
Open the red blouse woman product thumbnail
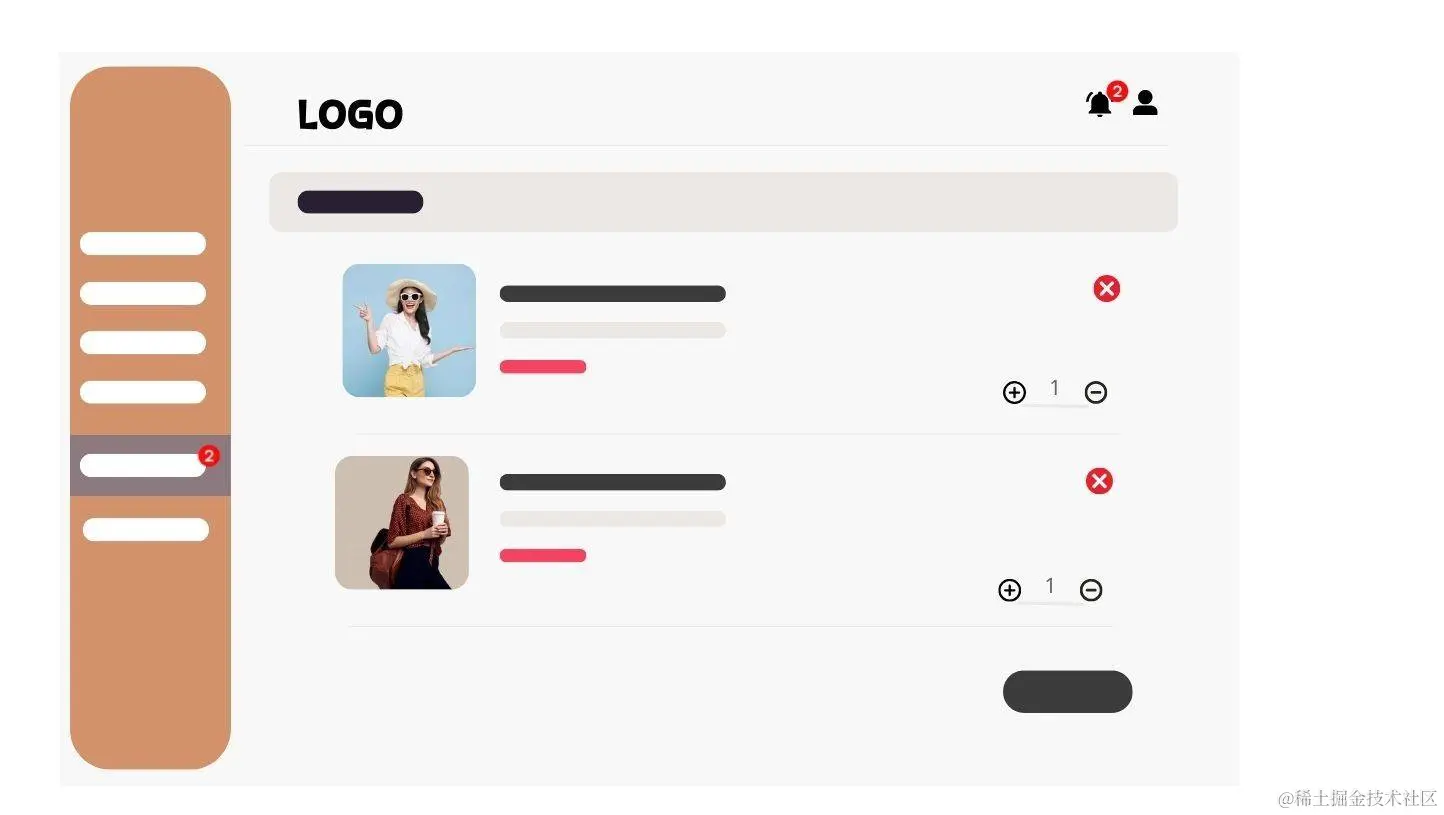pos(402,522)
